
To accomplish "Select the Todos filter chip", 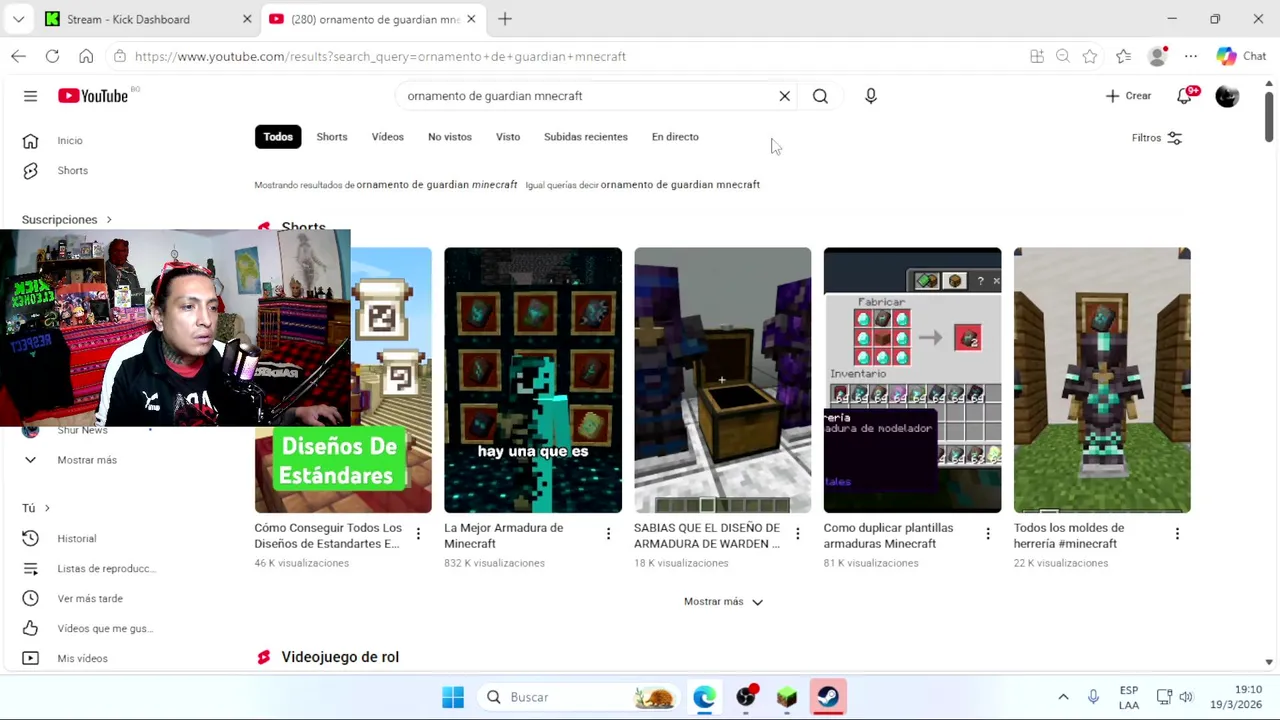I will click(278, 137).
